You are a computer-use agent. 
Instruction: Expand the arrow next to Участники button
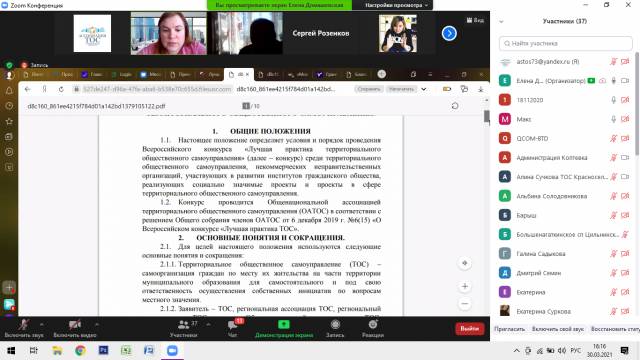tap(209, 324)
